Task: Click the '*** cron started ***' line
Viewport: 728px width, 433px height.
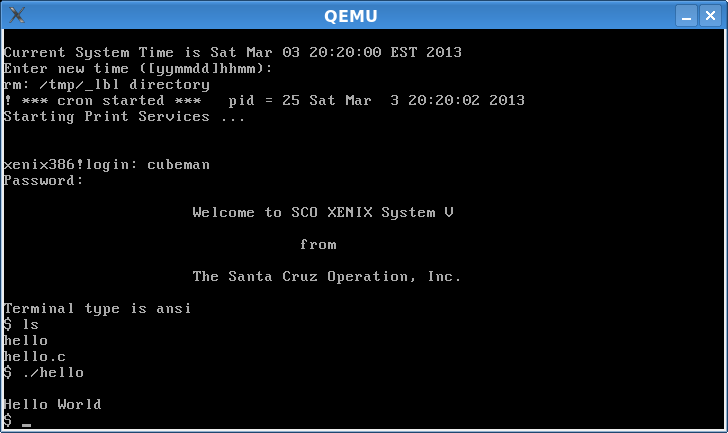Action: (264, 101)
